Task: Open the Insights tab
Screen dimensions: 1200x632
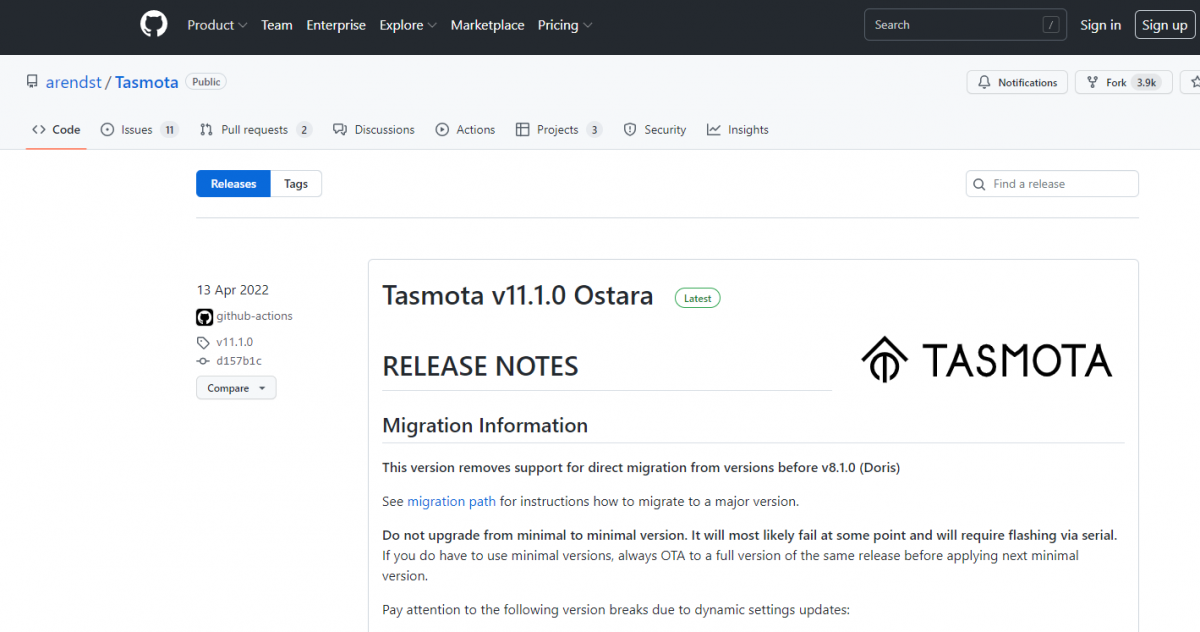Action: pos(738,130)
